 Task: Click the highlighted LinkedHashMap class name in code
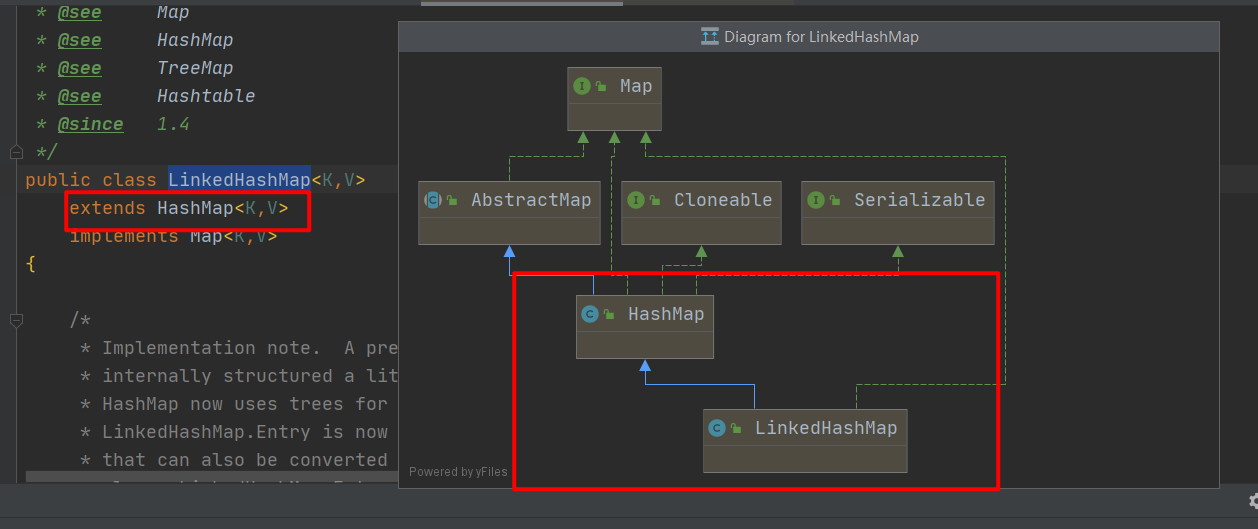(239, 180)
